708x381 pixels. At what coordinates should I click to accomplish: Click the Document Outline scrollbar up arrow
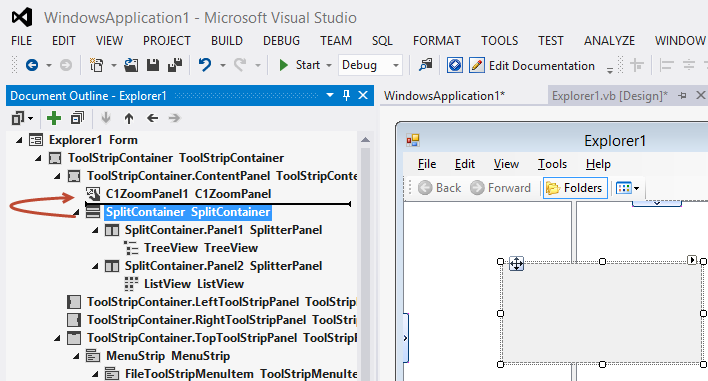(x=365, y=140)
